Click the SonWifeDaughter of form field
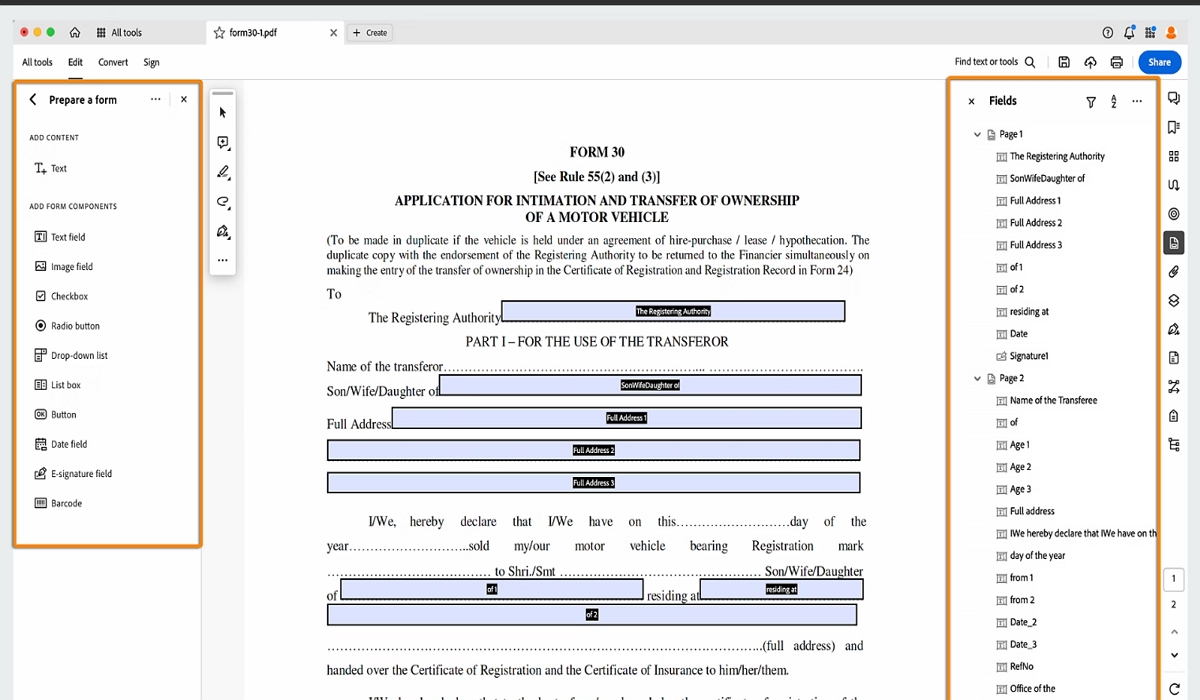Screen dimensions: 1200x700 click(x=650, y=385)
